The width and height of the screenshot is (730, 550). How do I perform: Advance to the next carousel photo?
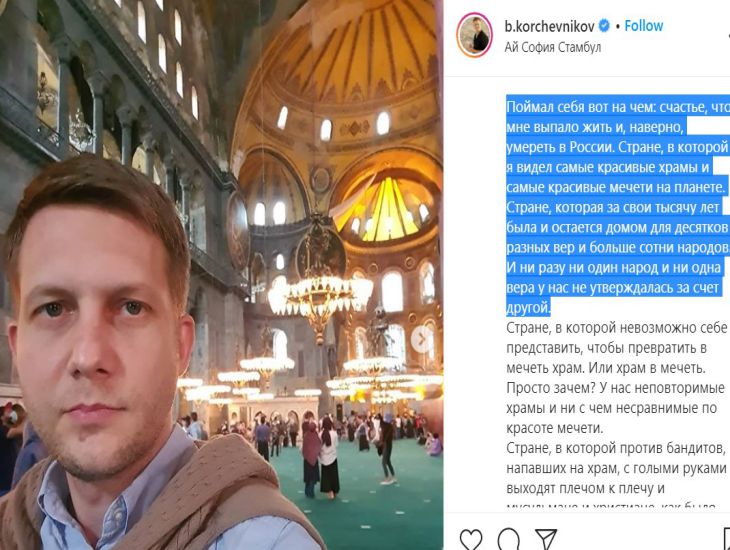(421, 339)
